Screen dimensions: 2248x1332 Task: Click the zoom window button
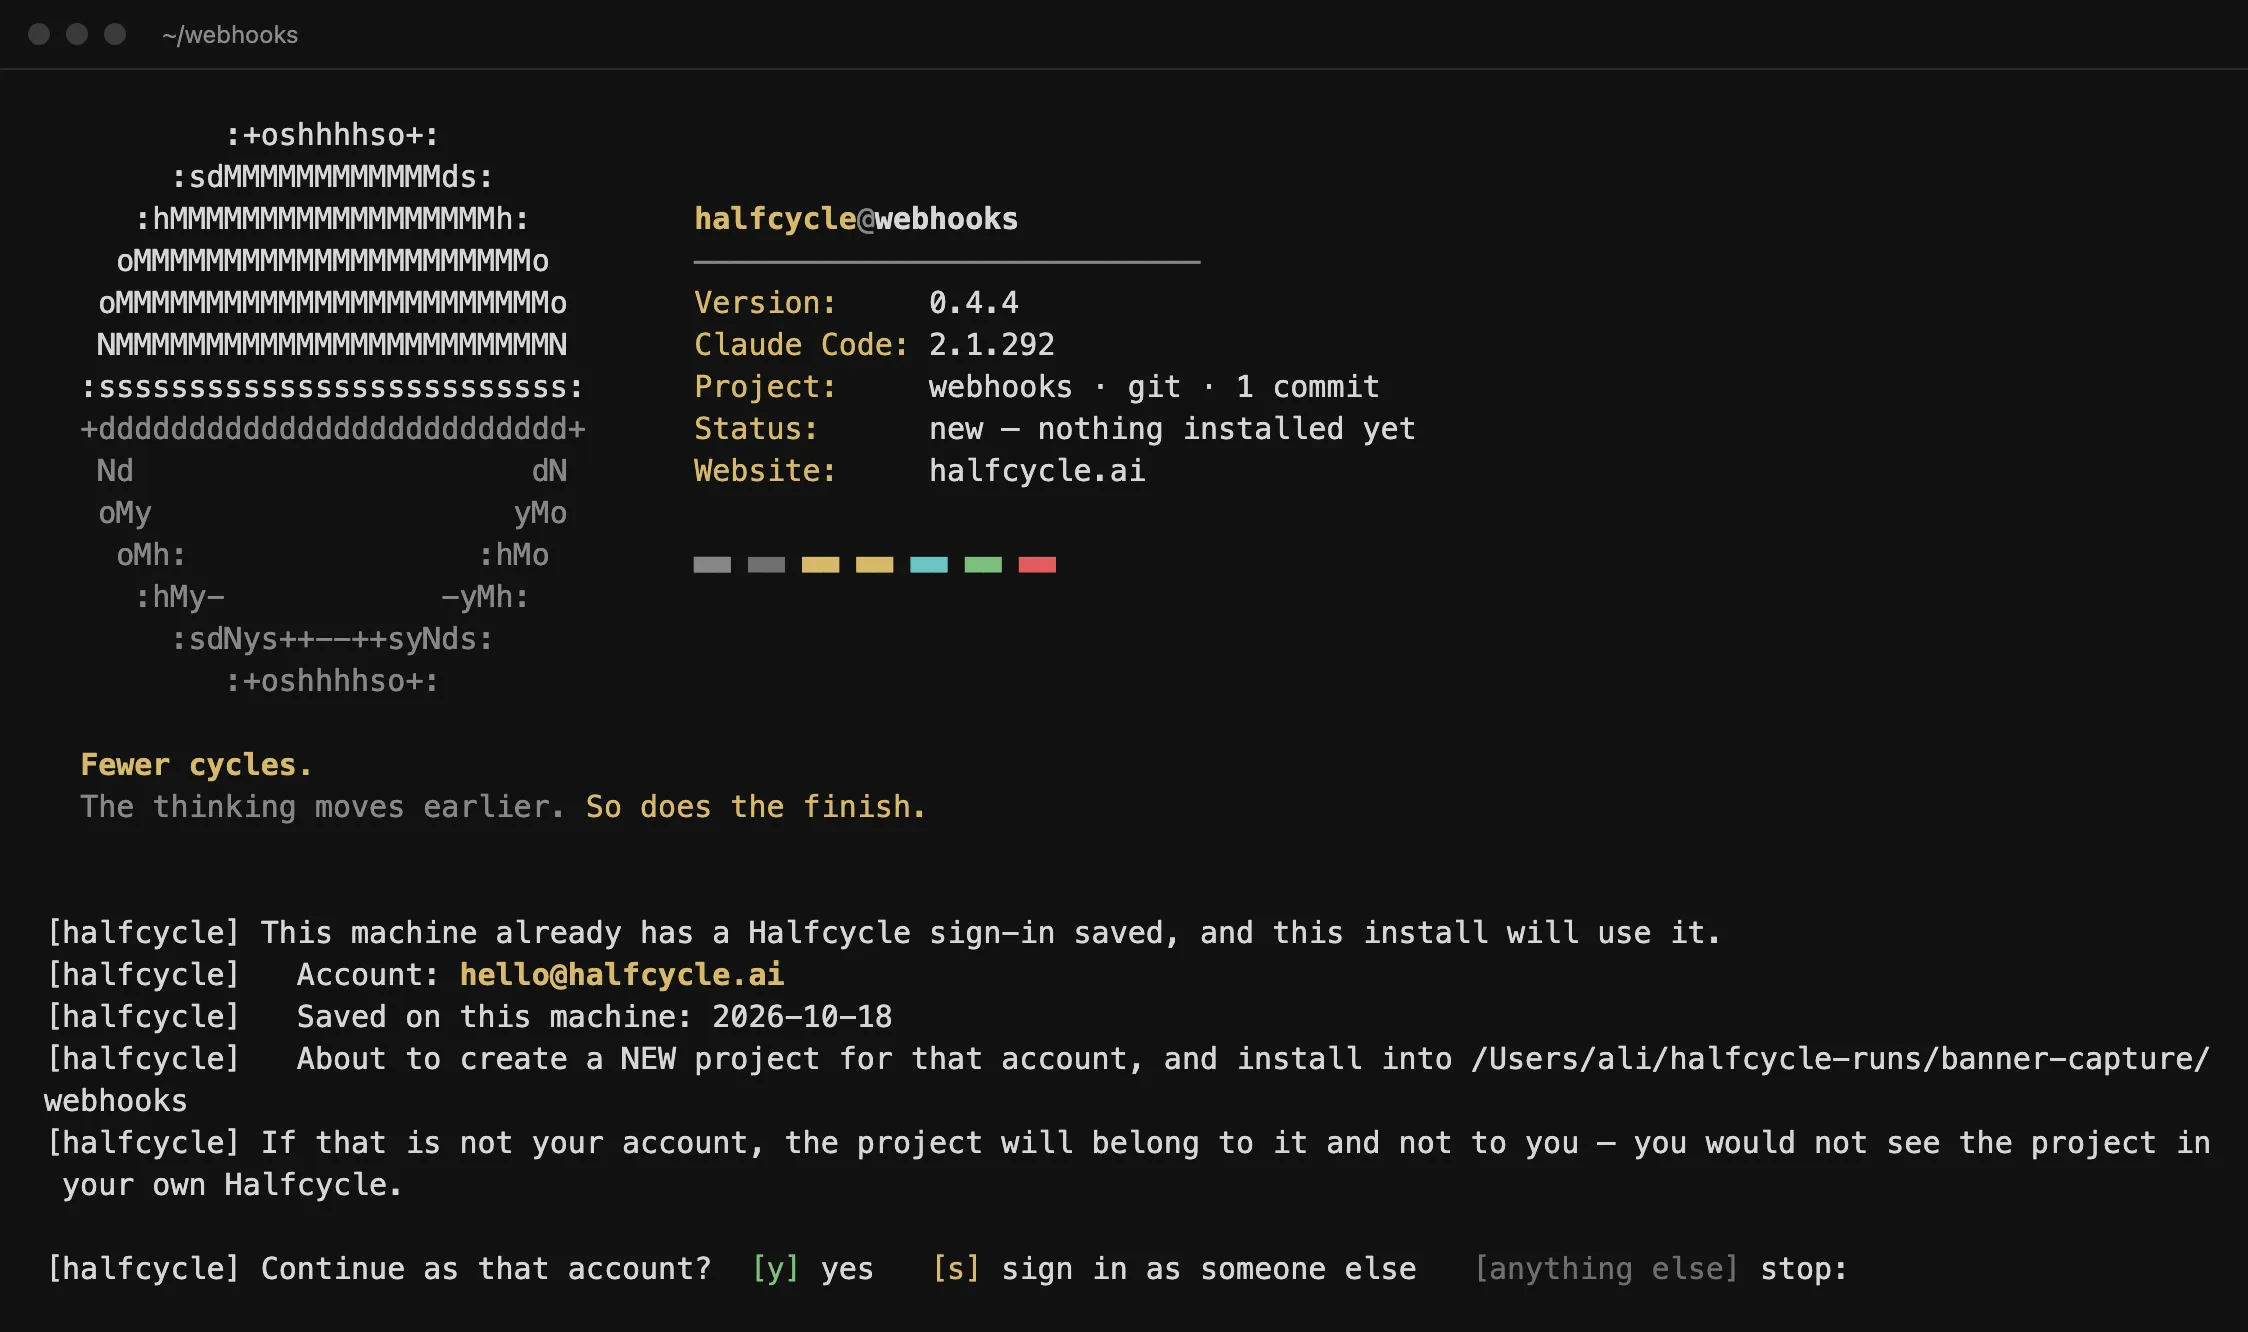pos(115,34)
